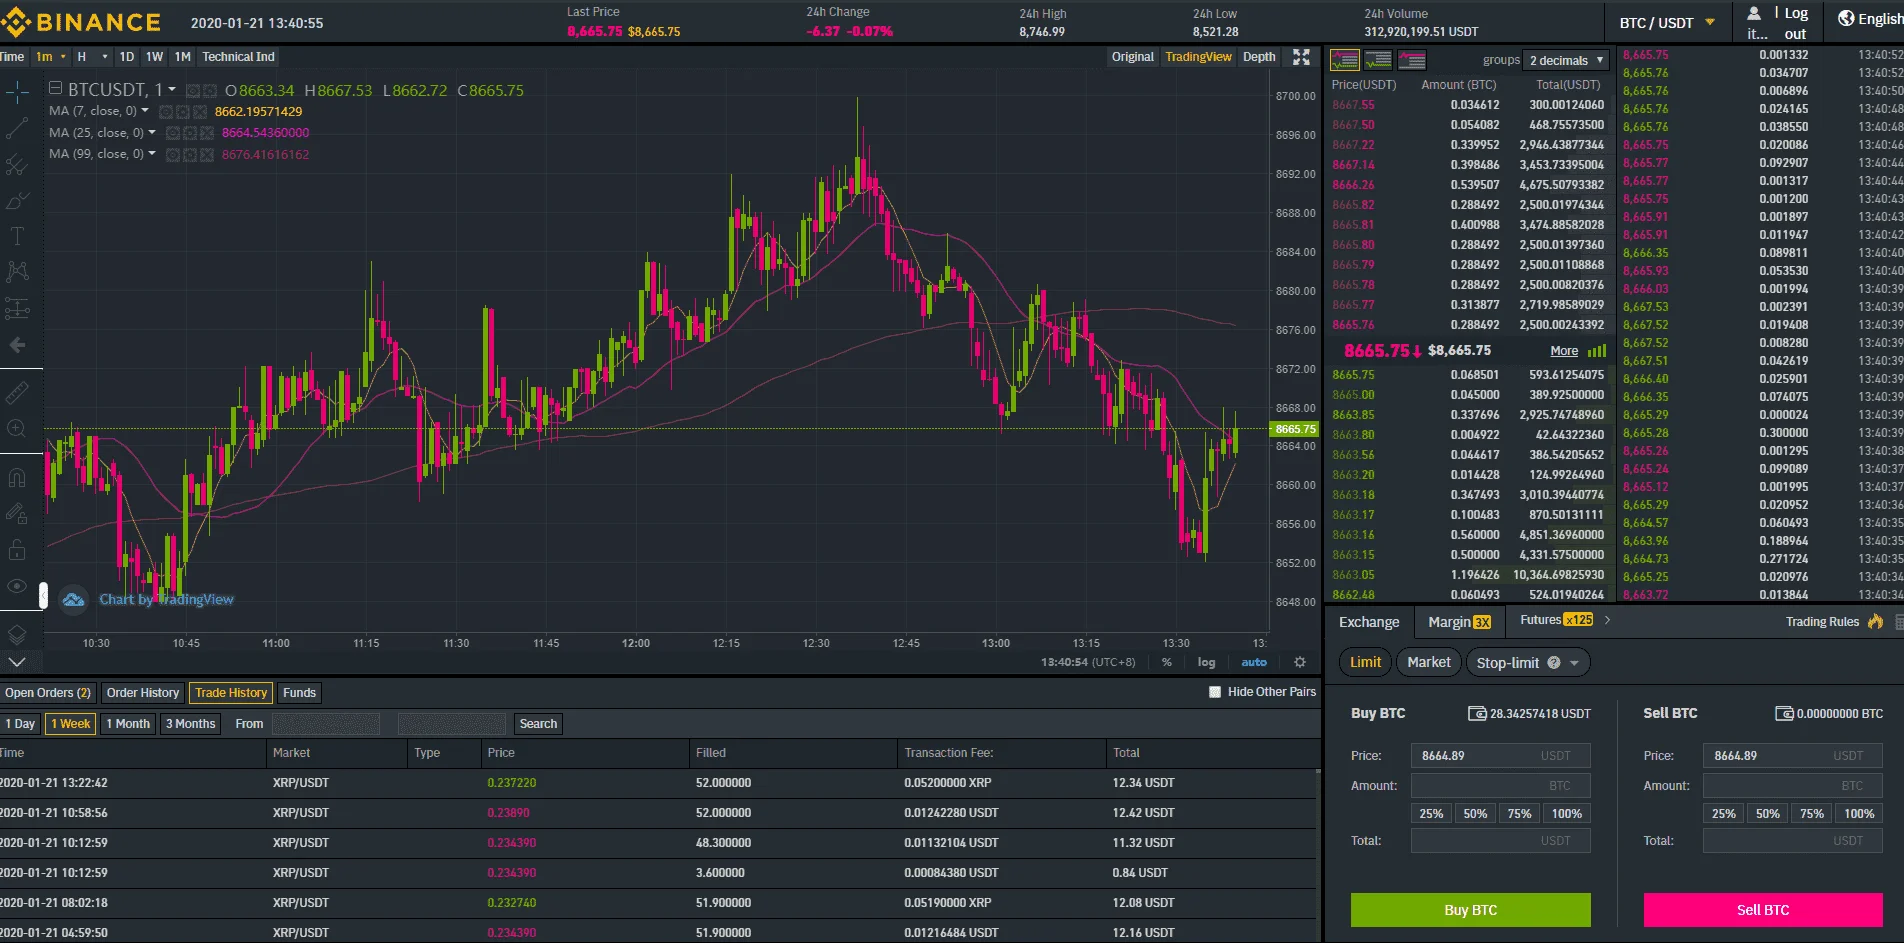Select the ruler measure tool

[17, 393]
